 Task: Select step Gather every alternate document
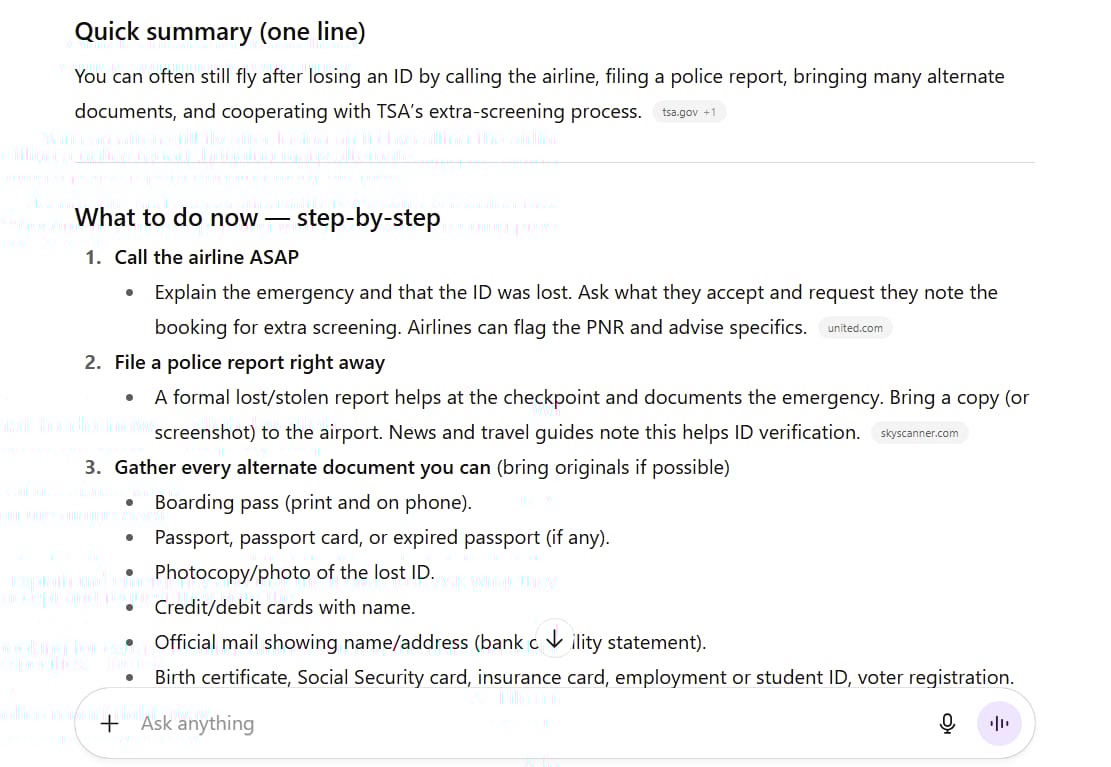[302, 467]
